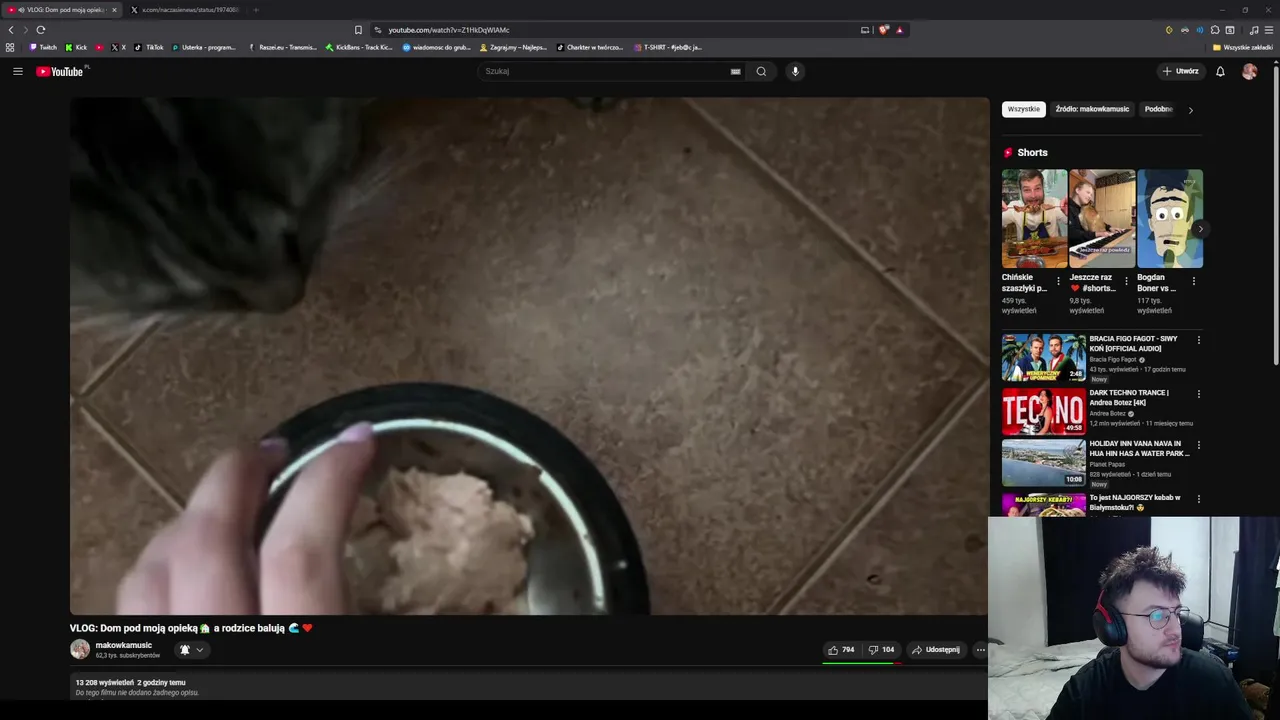The height and width of the screenshot is (720, 1280).
Task: Show more filter chips with right arrow
Action: tap(1190, 110)
